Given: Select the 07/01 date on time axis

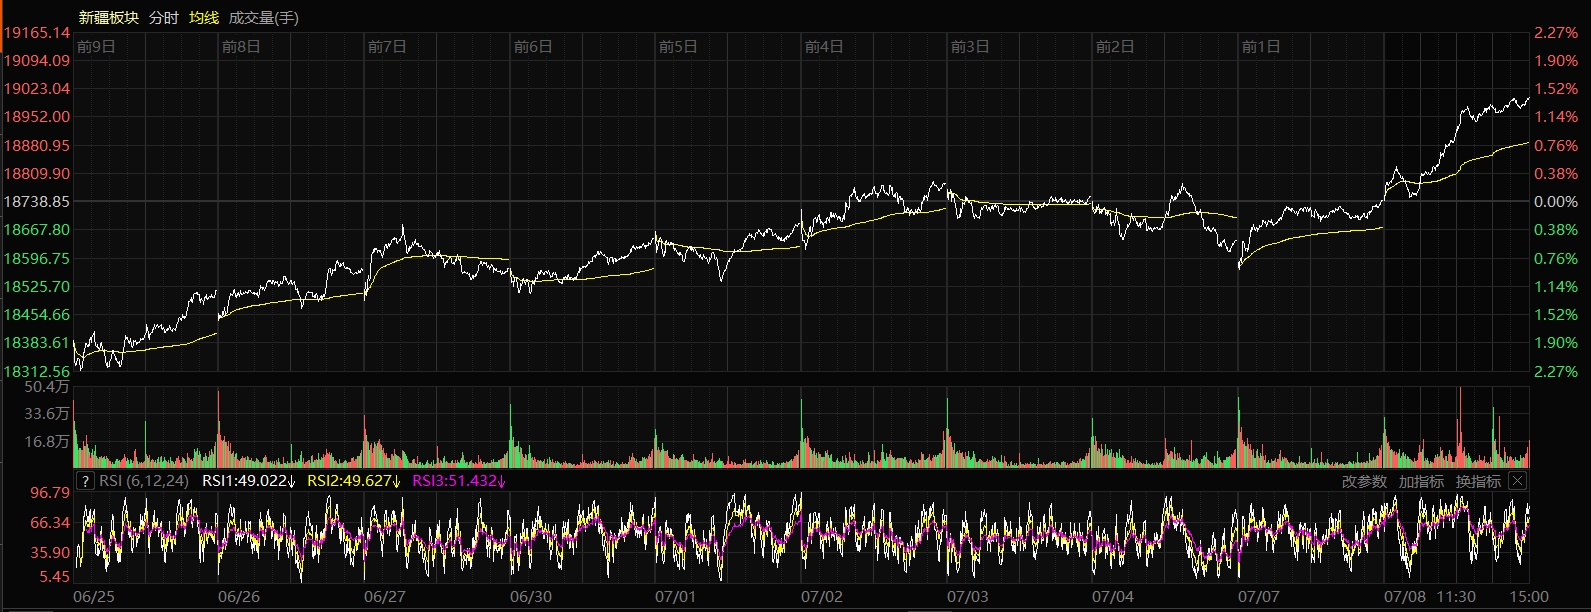Looking at the screenshot, I should [675, 597].
